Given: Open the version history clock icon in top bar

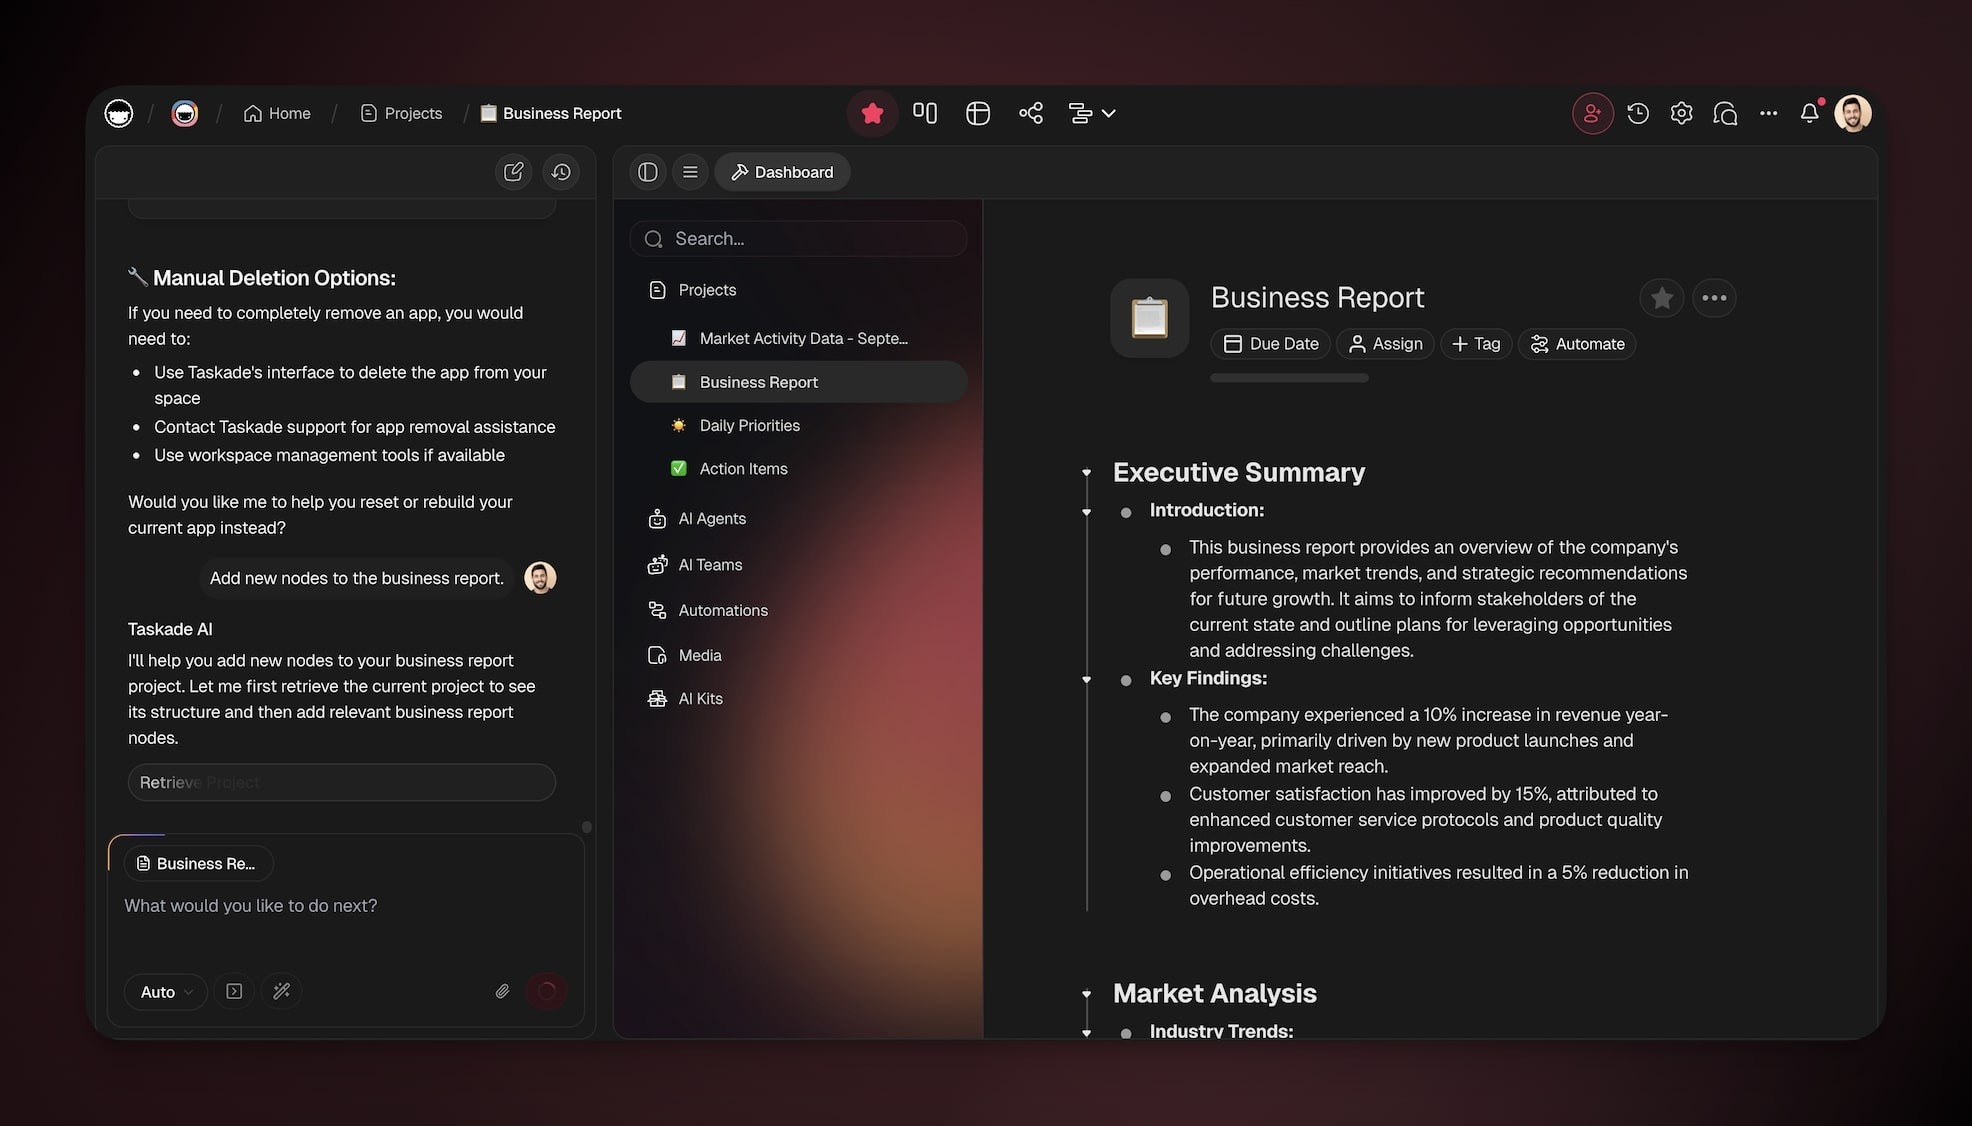Looking at the screenshot, I should pyautogui.click(x=1638, y=113).
